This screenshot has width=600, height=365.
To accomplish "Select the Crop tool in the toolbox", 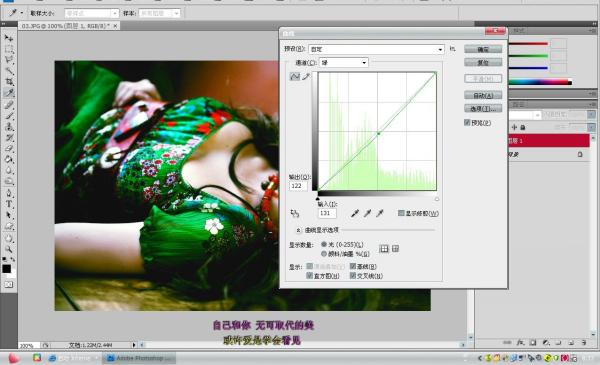I will (9, 81).
